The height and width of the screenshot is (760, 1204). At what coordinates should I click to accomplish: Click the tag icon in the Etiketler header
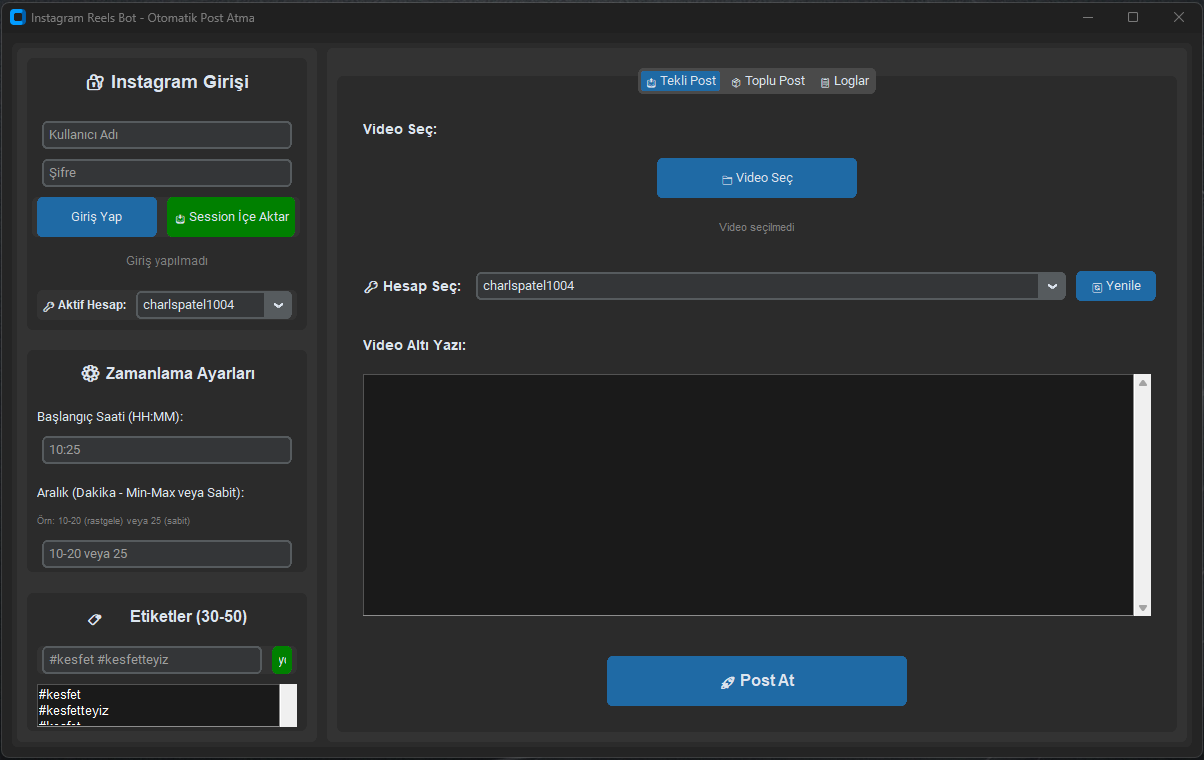[x=96, y=618]
